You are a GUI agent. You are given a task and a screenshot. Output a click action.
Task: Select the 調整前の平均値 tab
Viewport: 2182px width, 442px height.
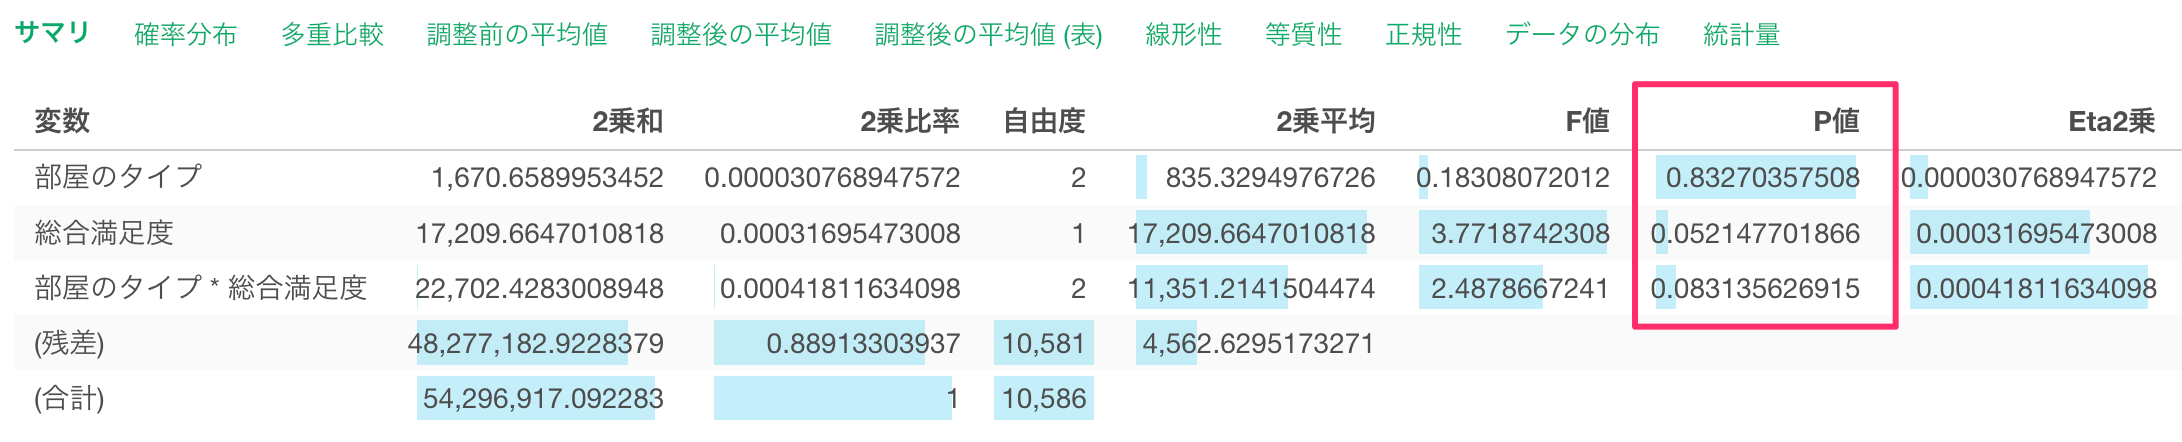(x=517, y=35)
